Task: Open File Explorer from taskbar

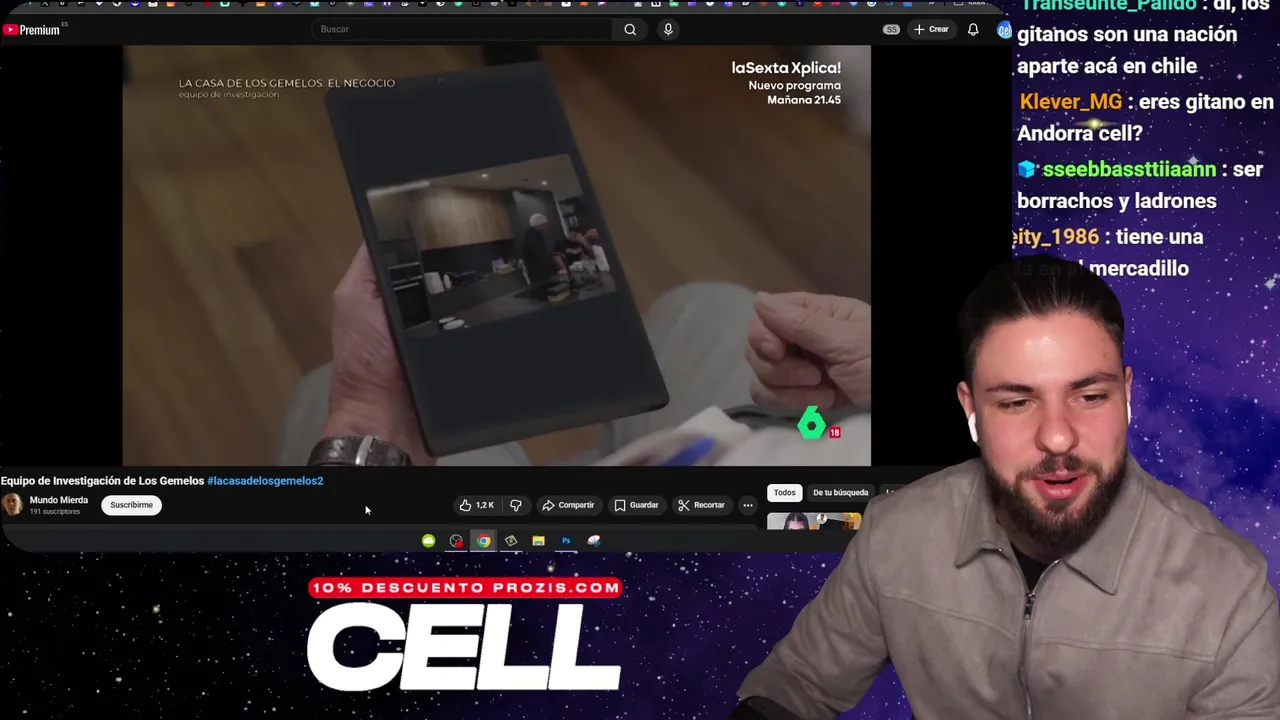Action: 538,541
